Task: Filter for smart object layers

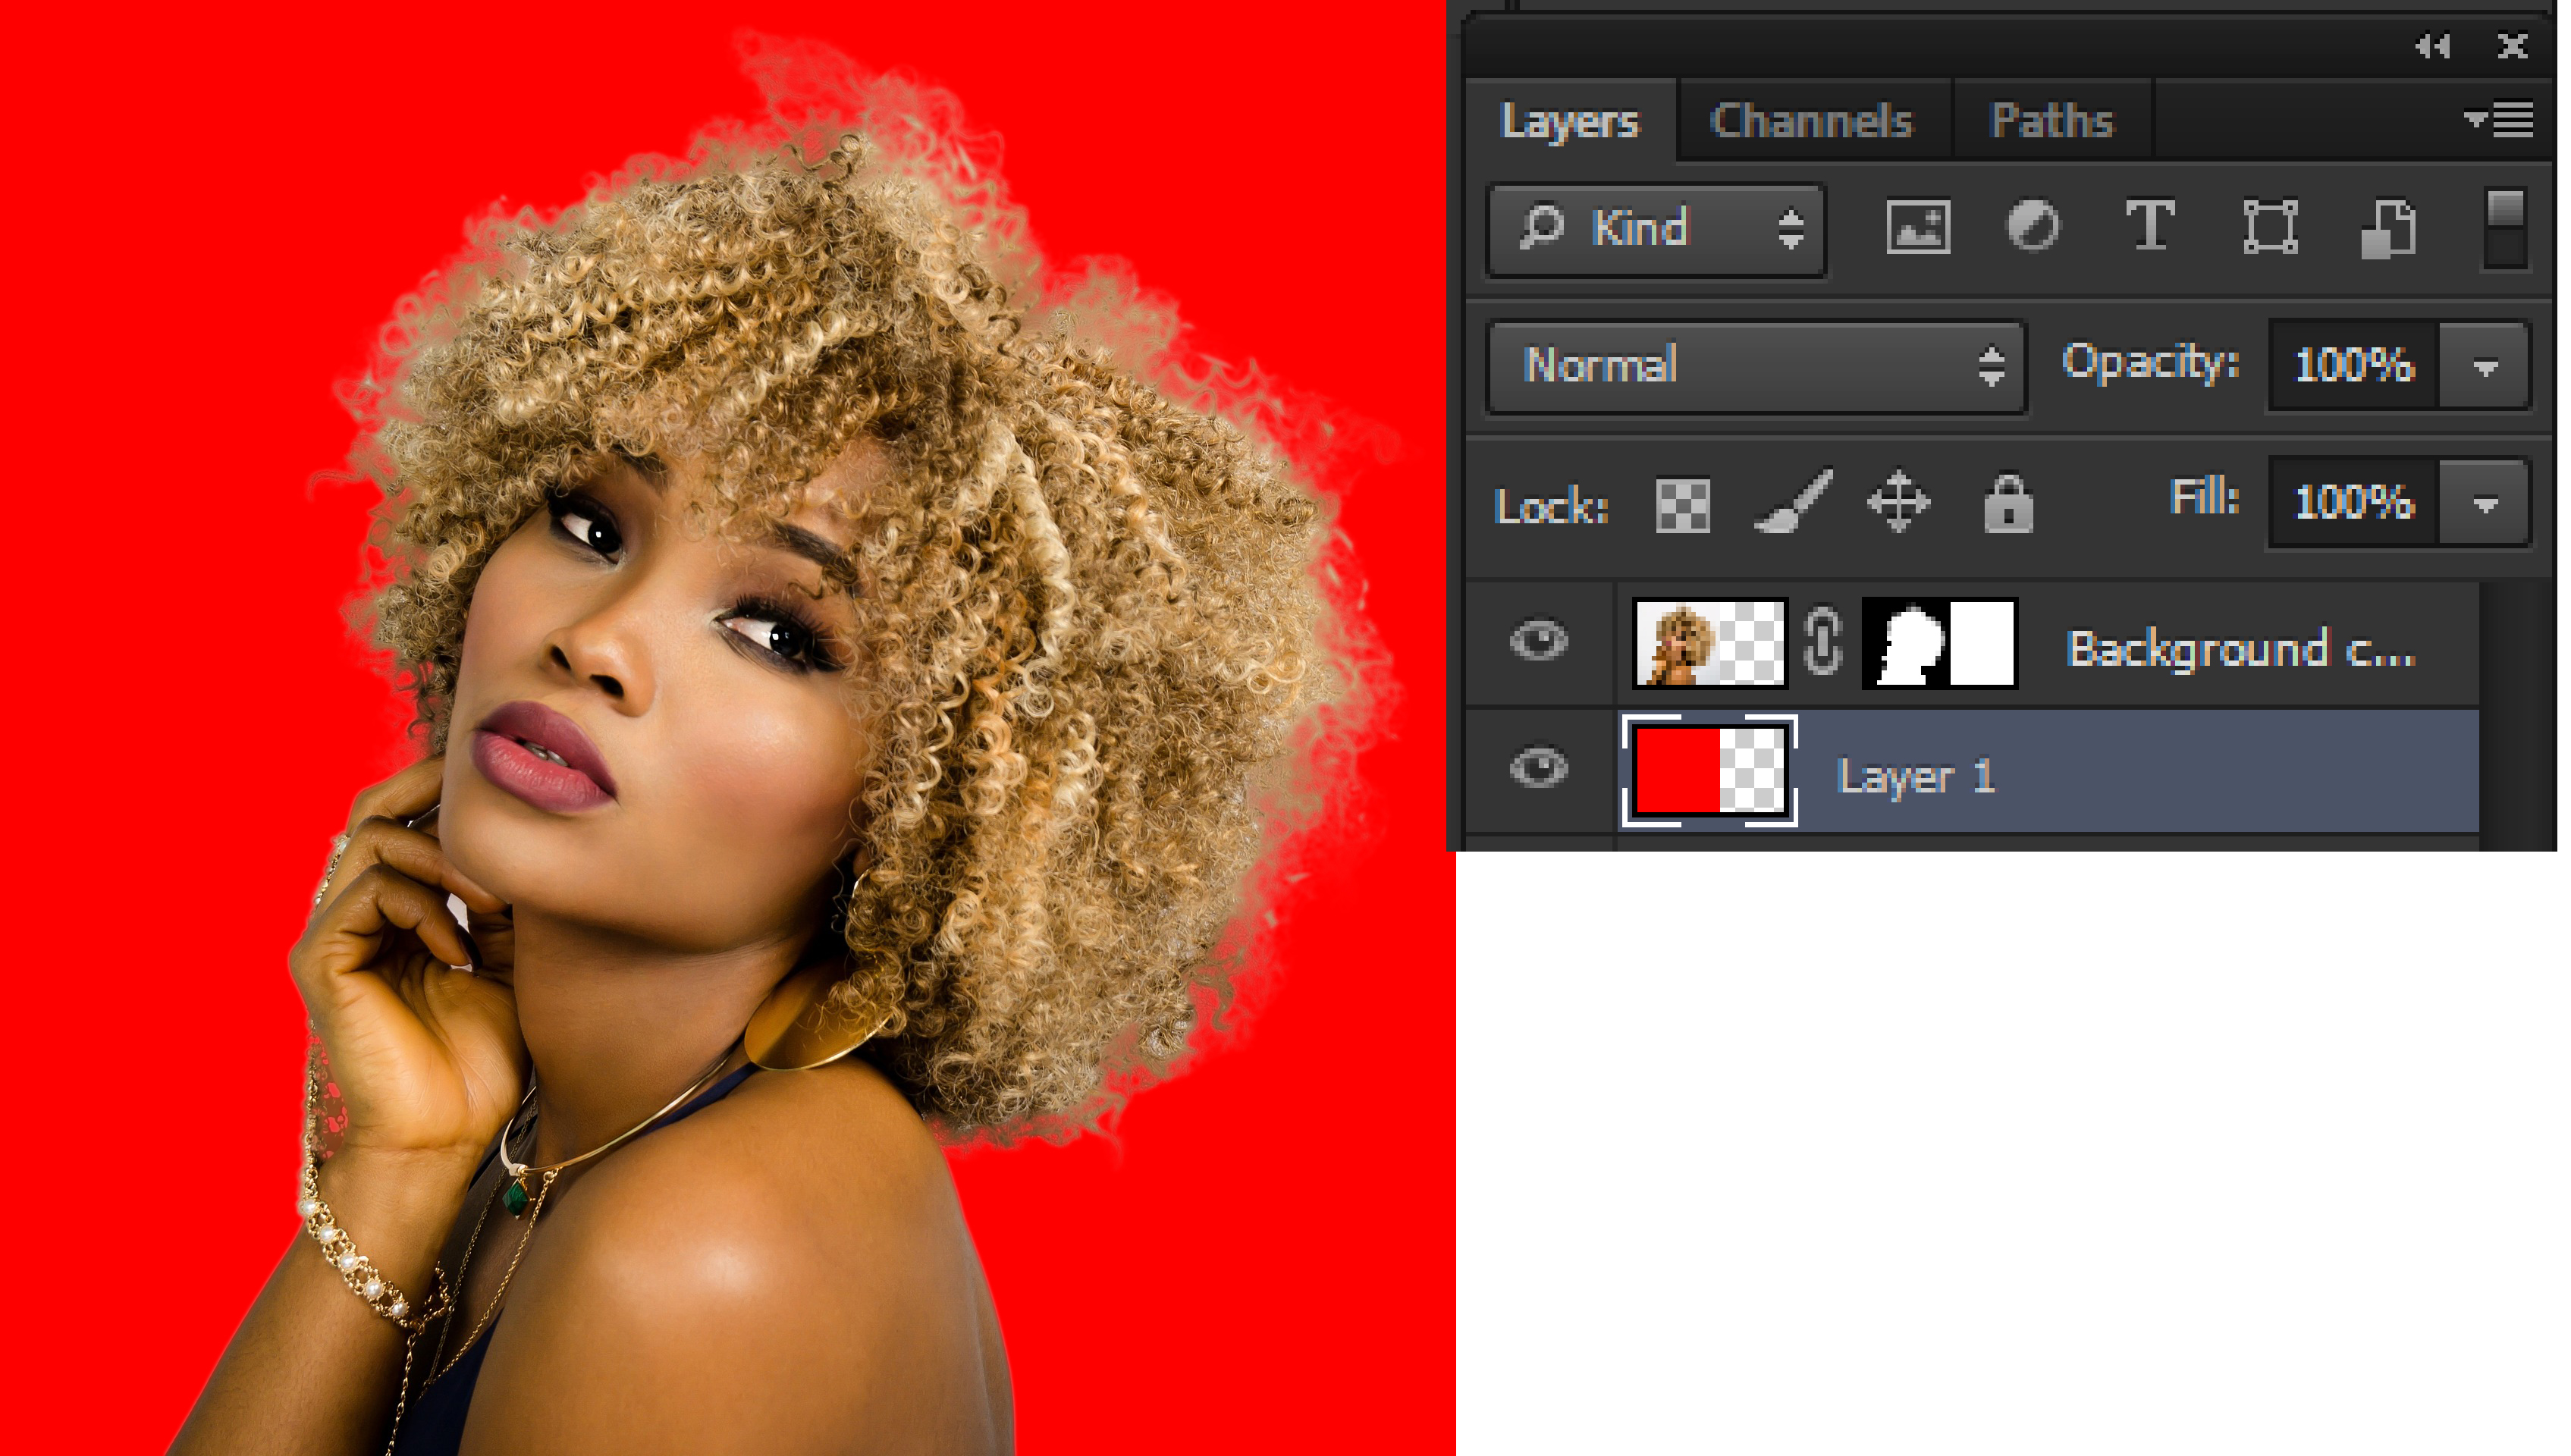Action: coord(2388,228)
